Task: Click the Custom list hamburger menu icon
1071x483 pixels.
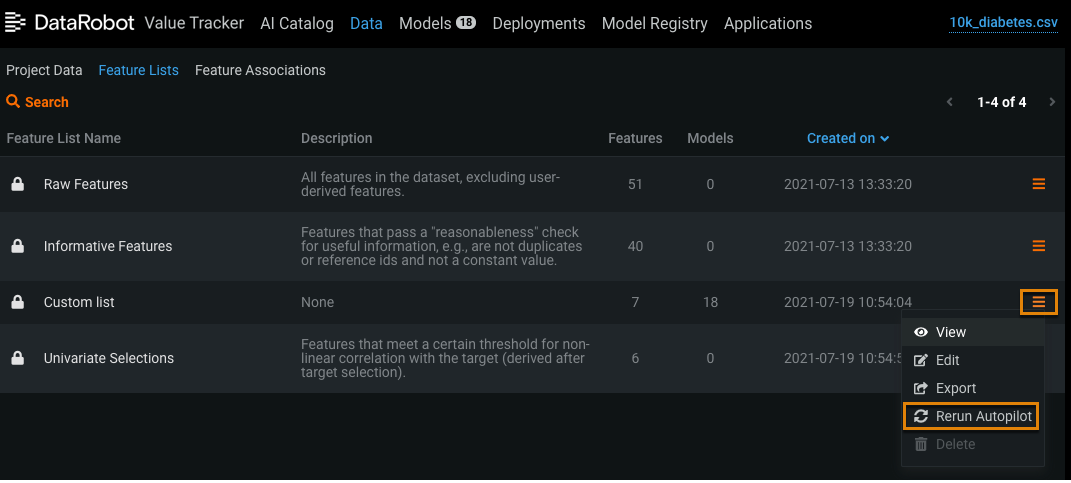Action: pos(1038,302)
